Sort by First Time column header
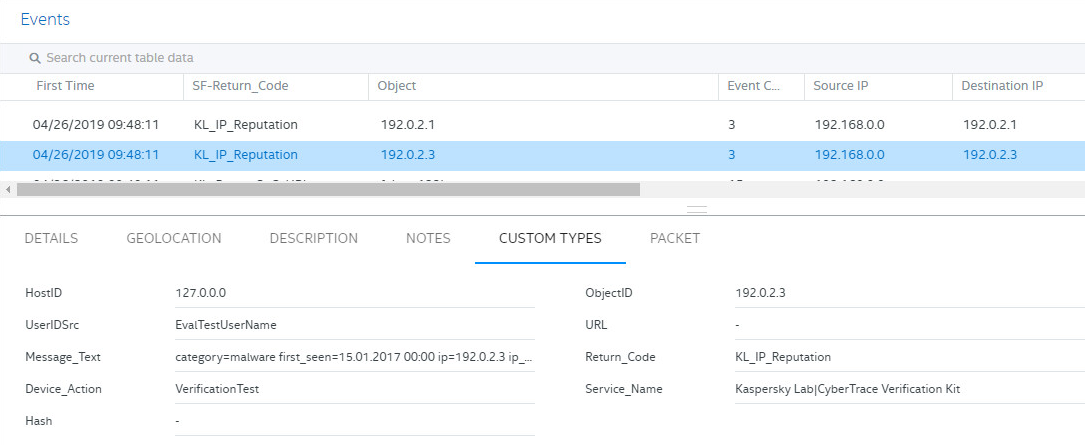Screen dimensions: 1085x445 (65, 86)
